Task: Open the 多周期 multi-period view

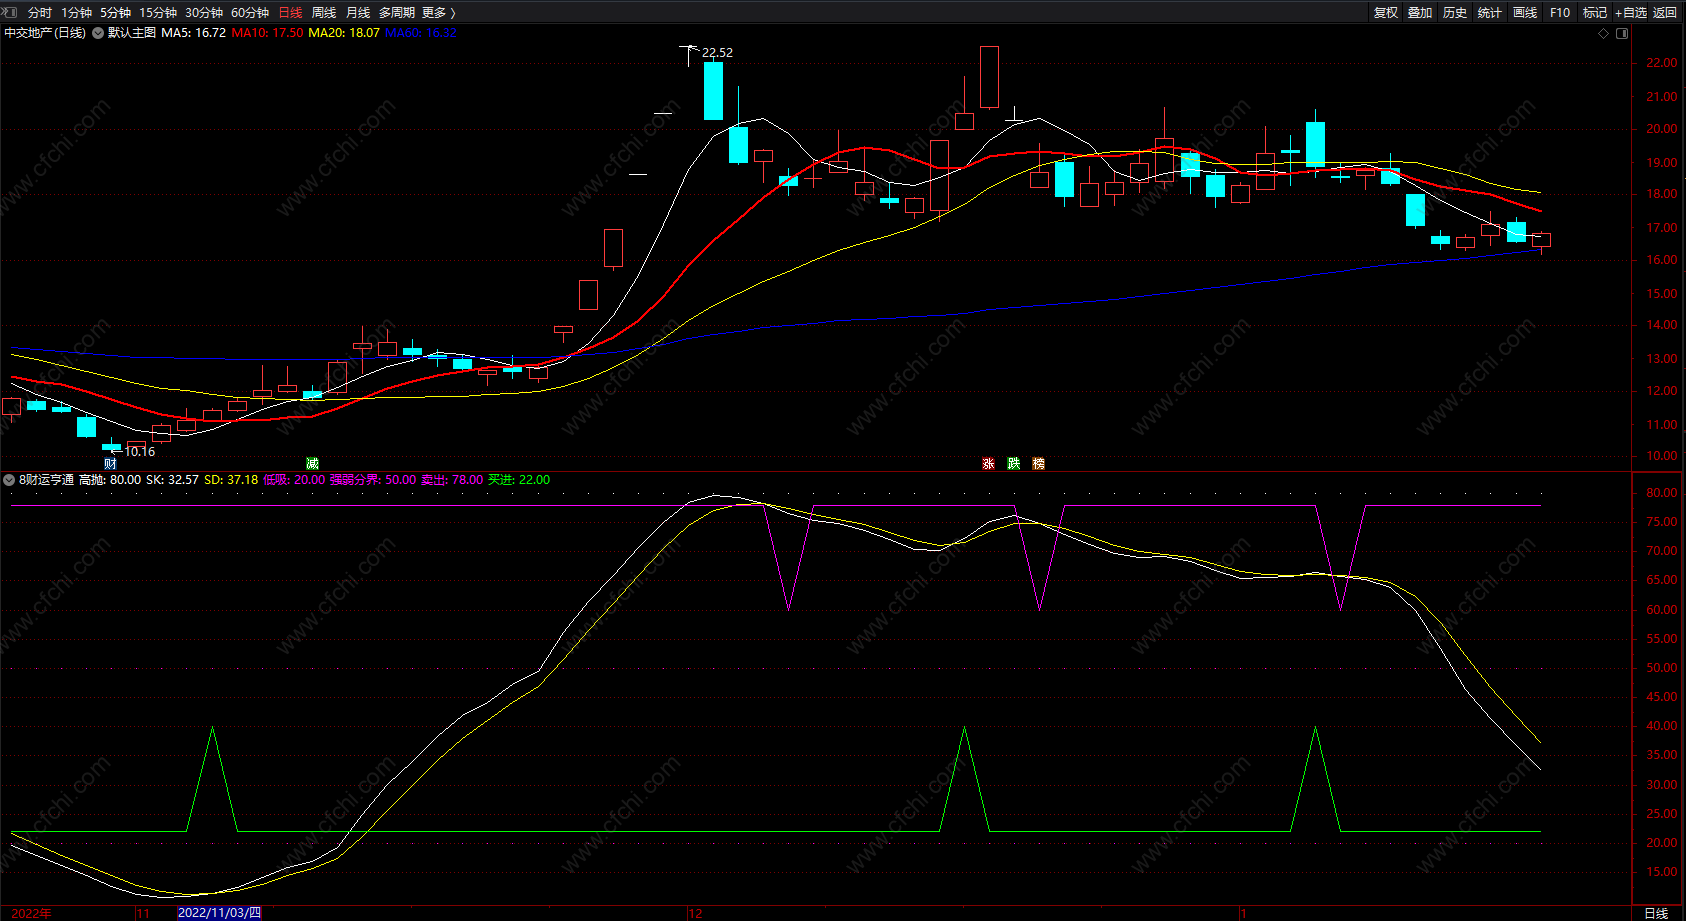Action: pyautogui.click(x=397, y=13)
